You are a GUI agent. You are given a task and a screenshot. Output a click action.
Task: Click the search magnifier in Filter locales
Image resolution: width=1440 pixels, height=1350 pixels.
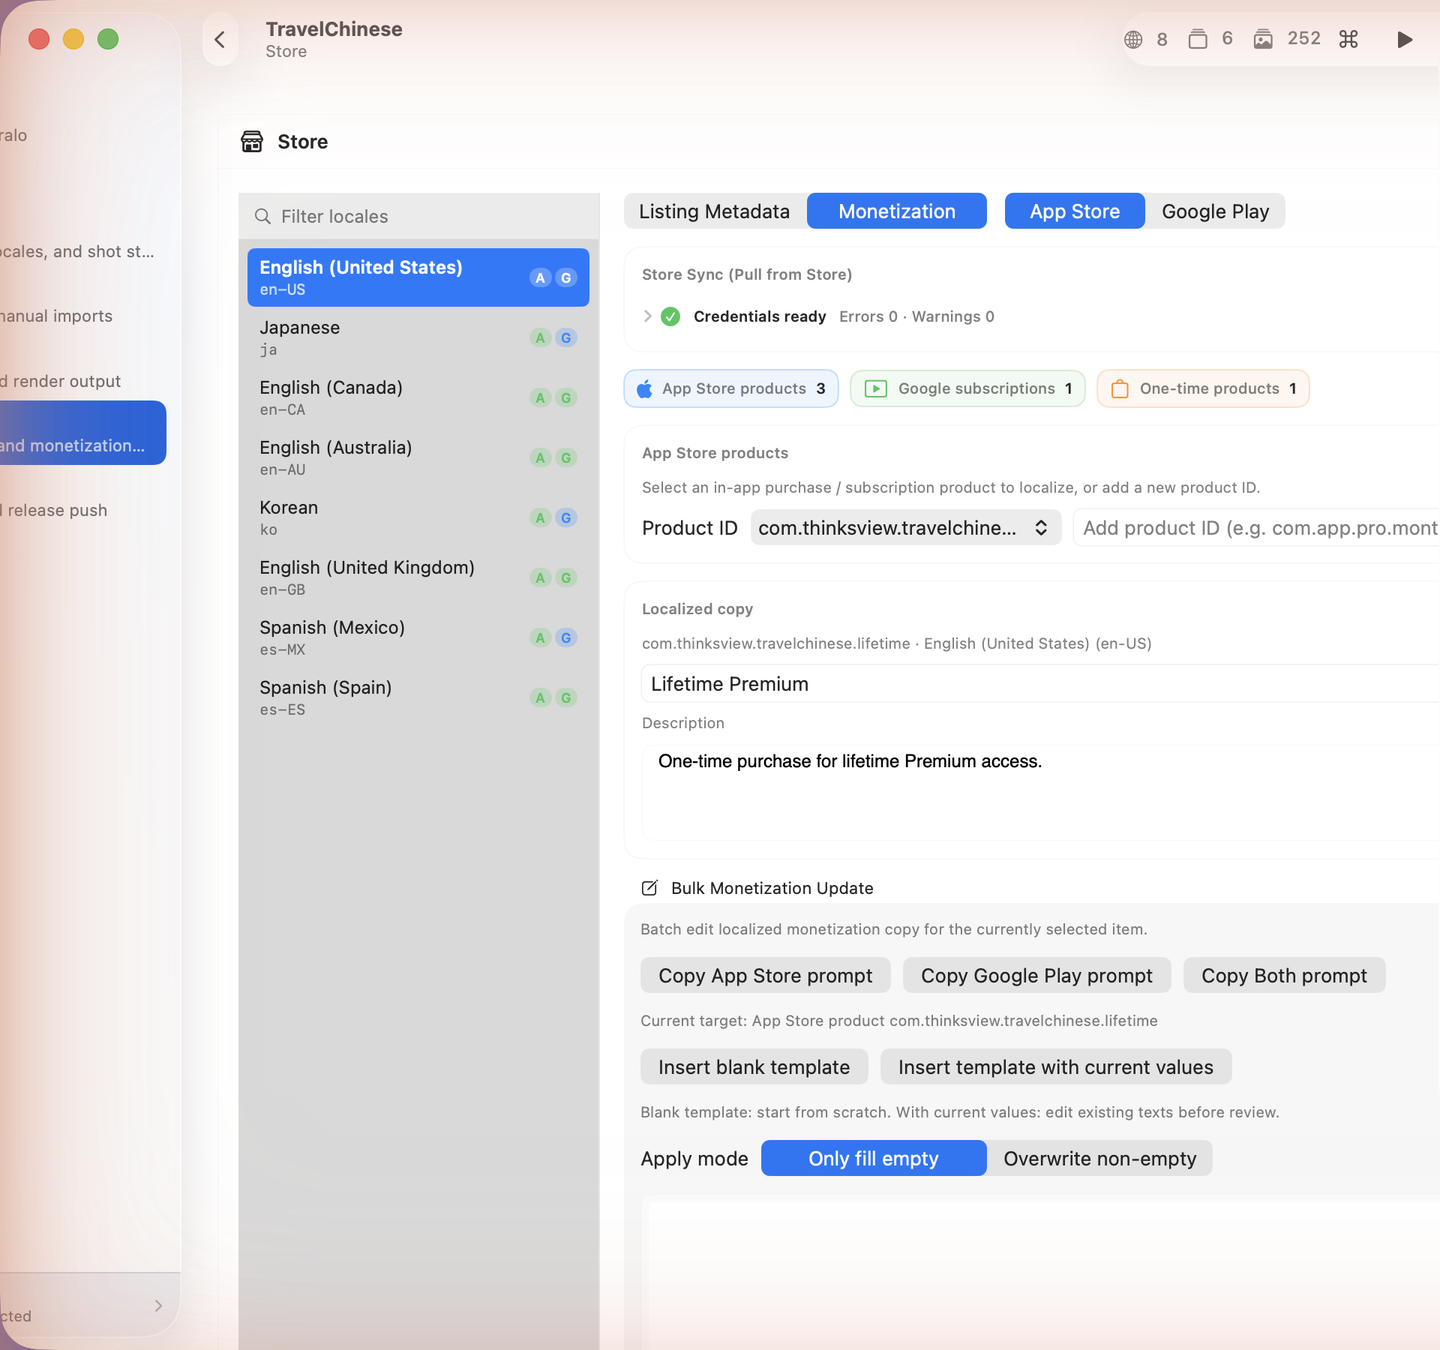point(263,216)
